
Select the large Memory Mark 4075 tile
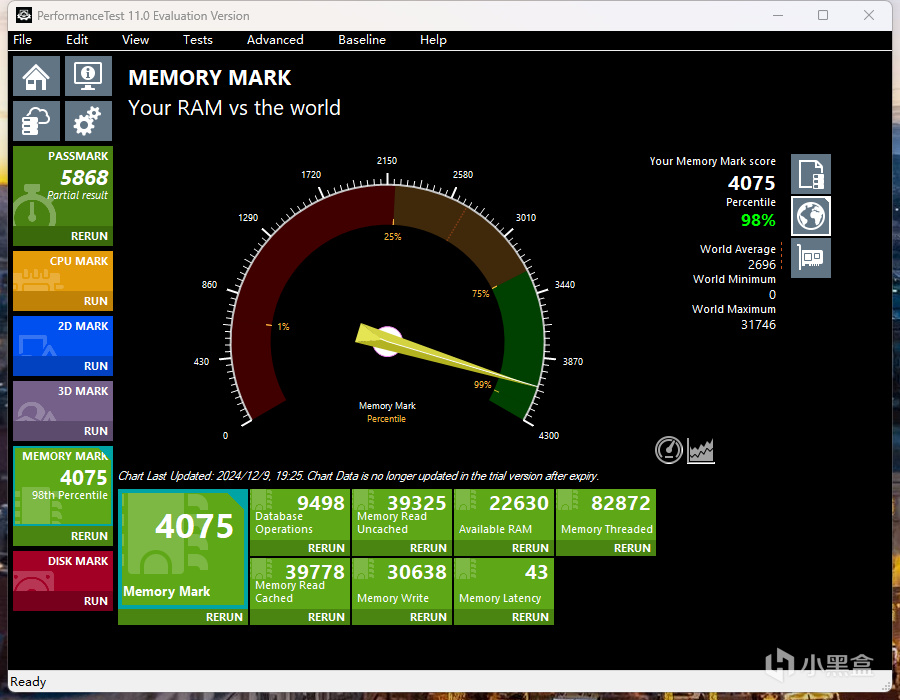[183, 549]
